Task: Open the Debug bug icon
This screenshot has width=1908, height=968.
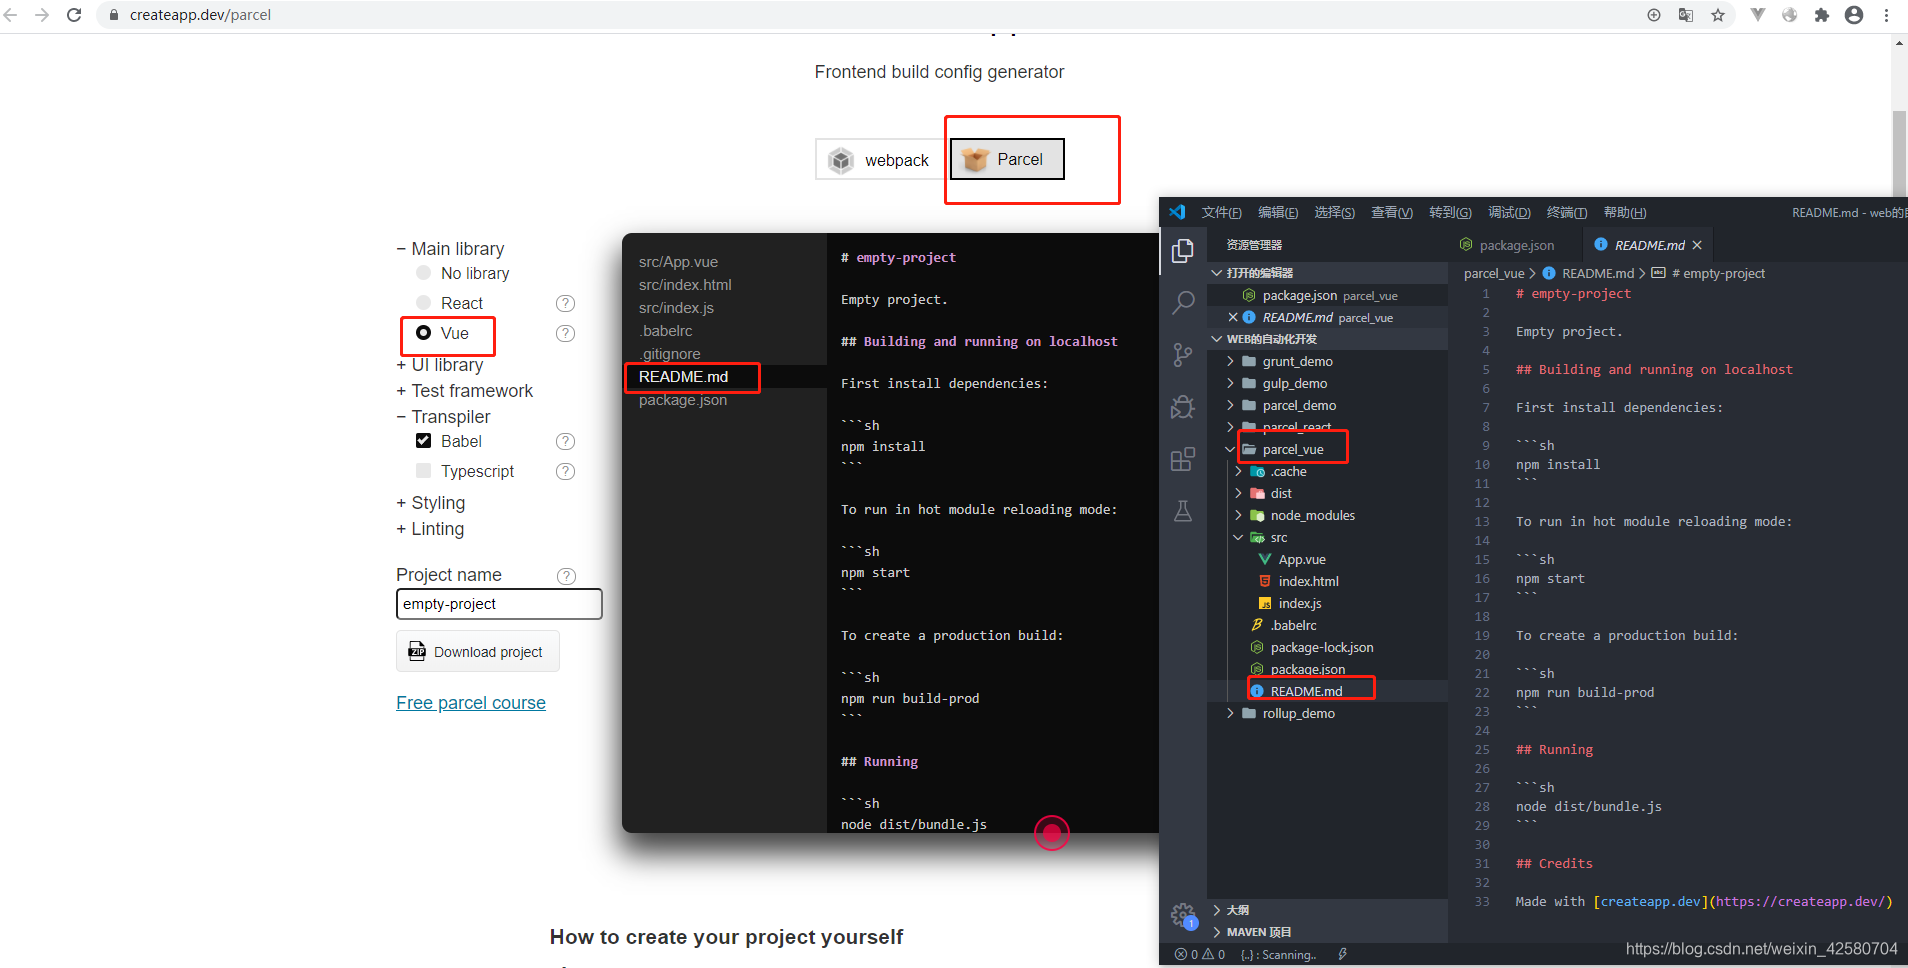Action: click(x=1183, y=407)
